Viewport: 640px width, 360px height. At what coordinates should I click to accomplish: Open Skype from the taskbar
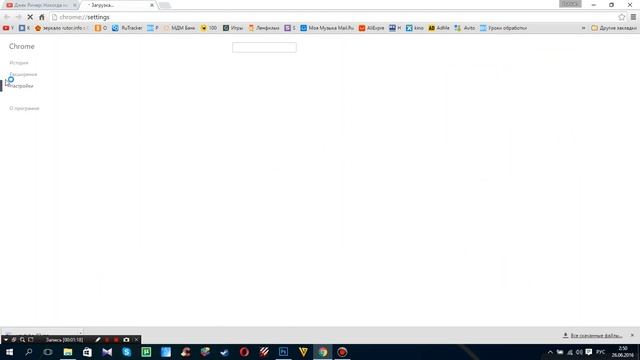(x=127, y=352)
